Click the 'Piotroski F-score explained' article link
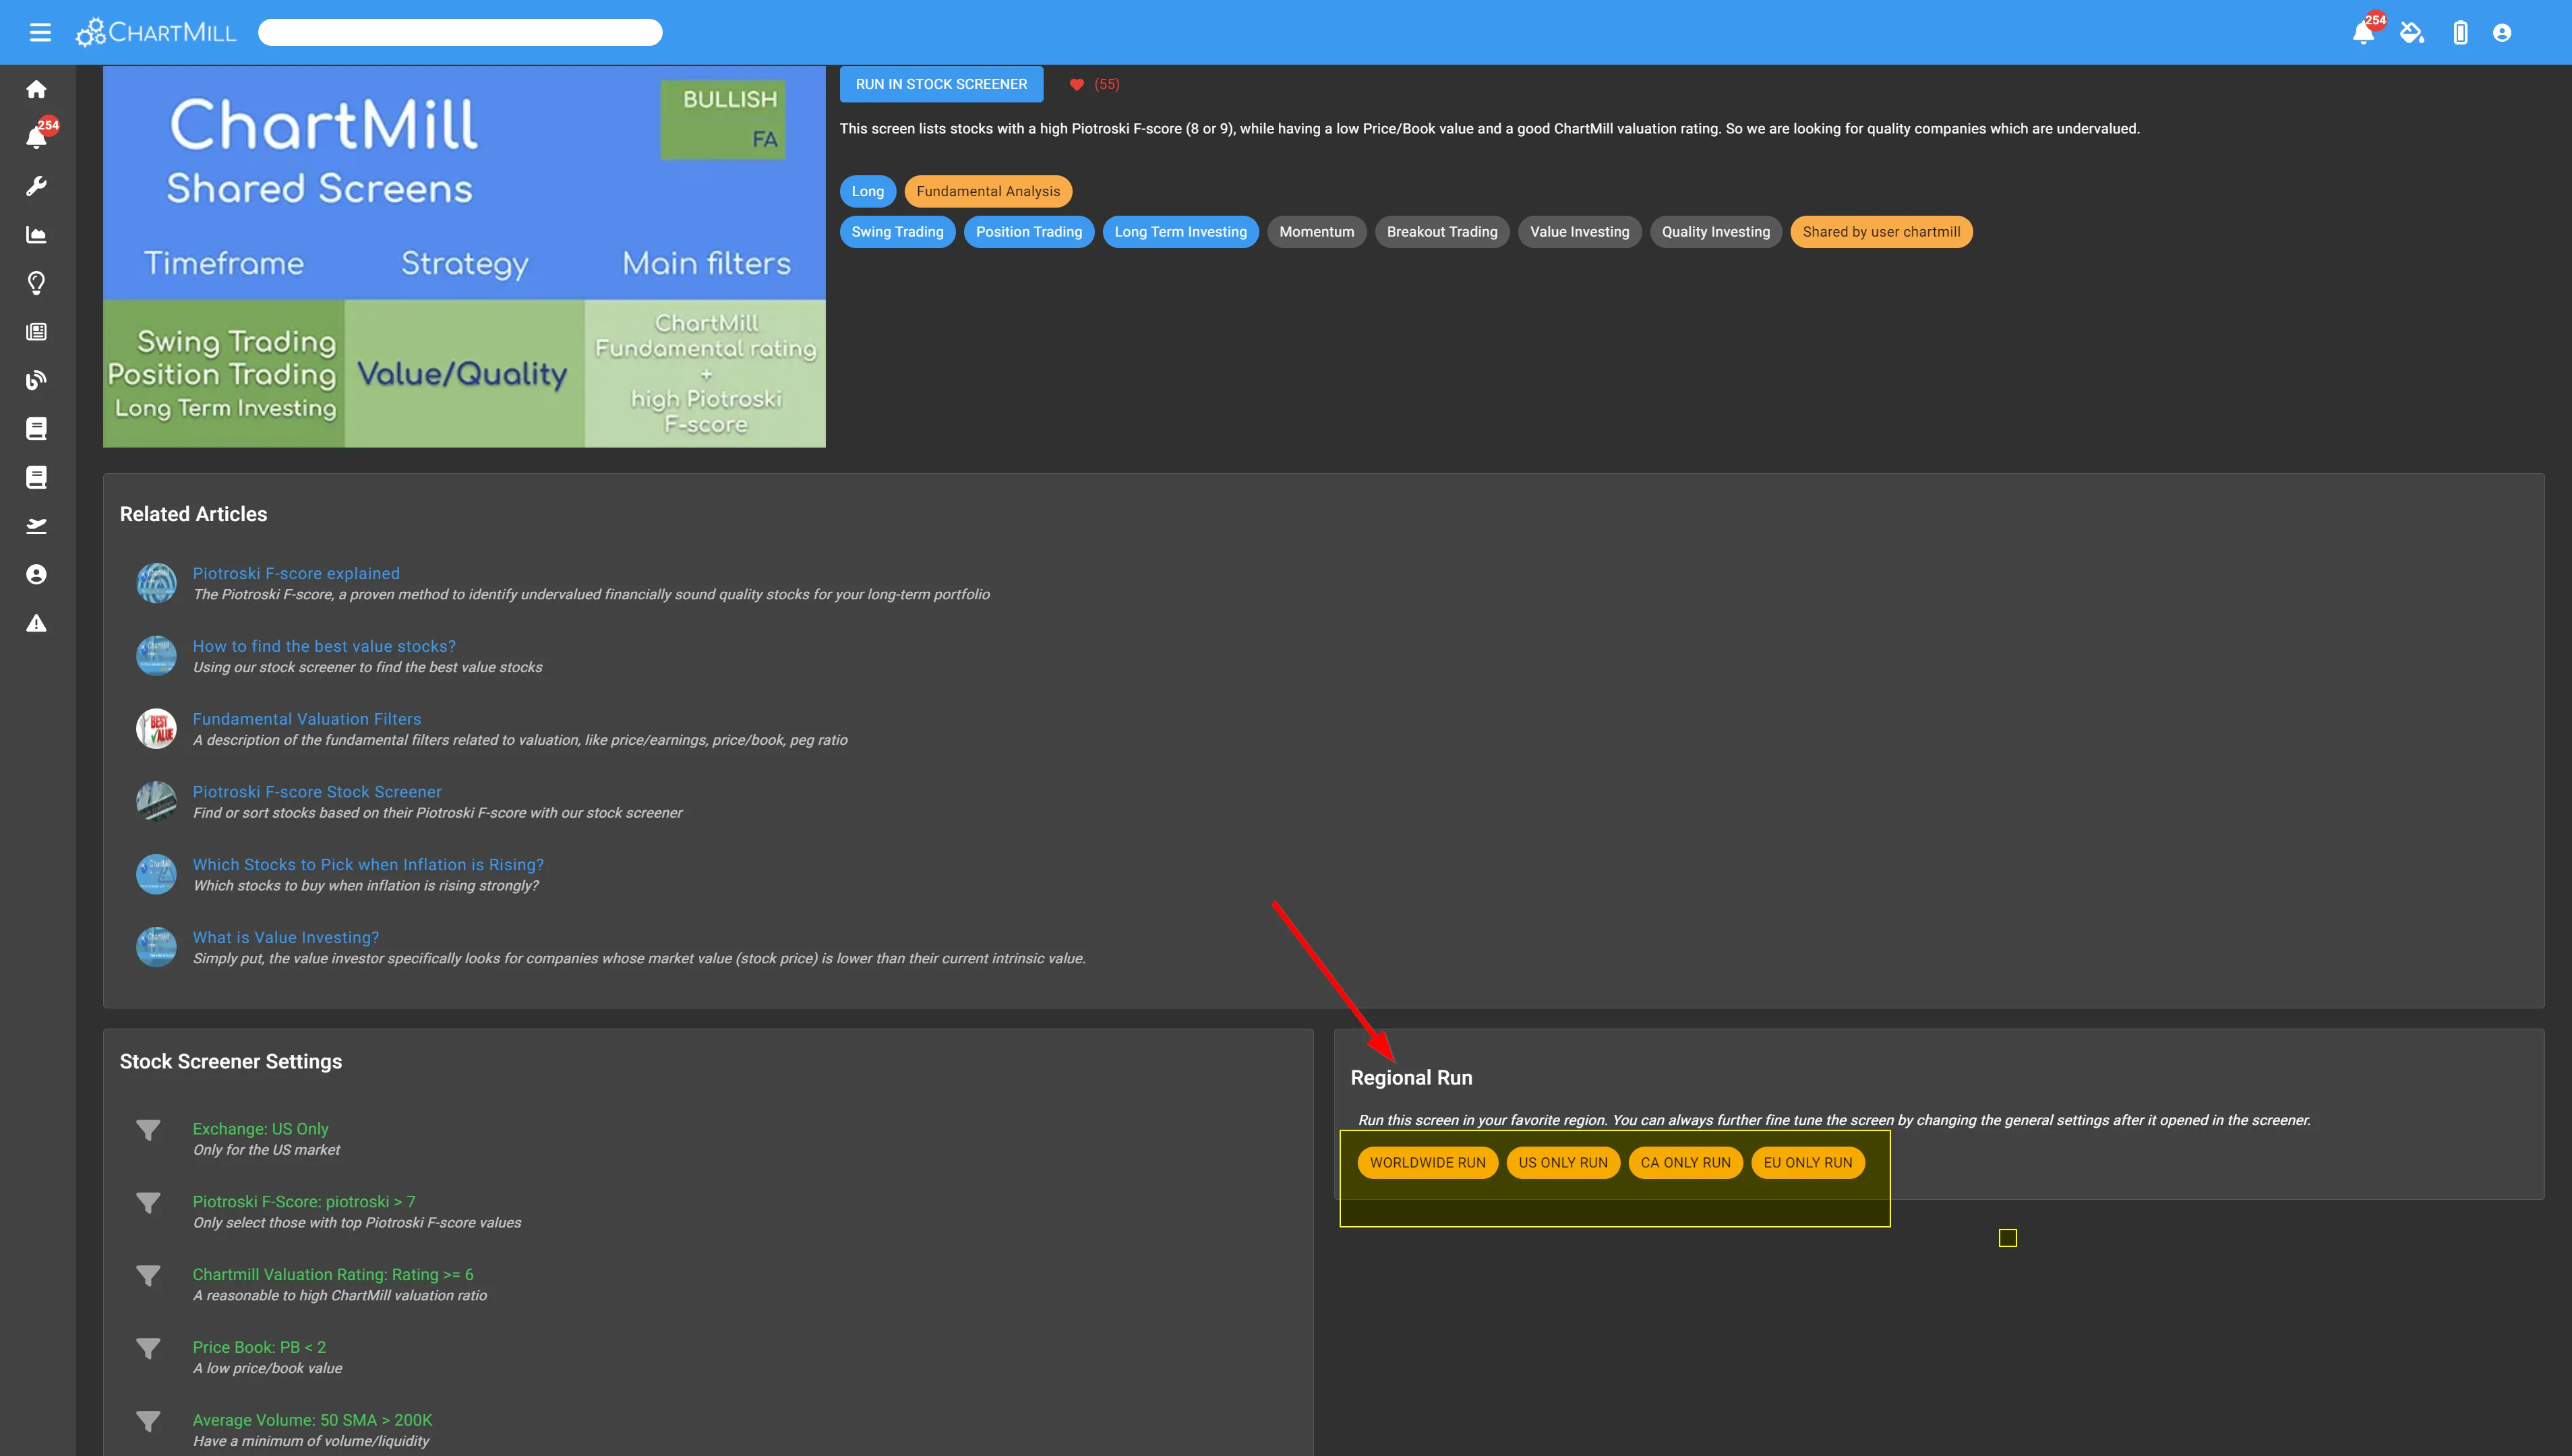 (x=295, y=572)
